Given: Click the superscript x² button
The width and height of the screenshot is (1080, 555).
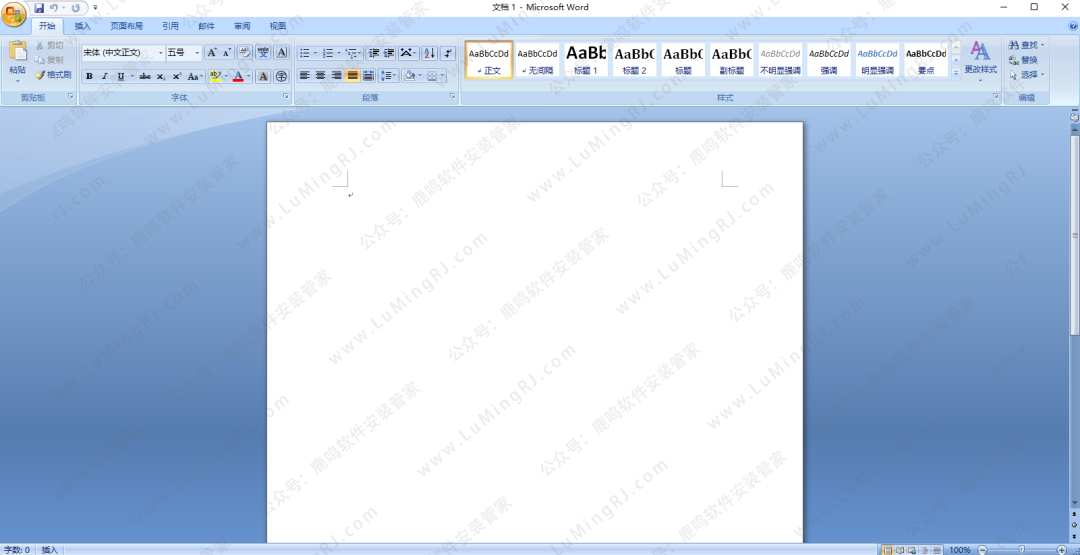Looking at the screenshot, I should [x=177, y=76].
